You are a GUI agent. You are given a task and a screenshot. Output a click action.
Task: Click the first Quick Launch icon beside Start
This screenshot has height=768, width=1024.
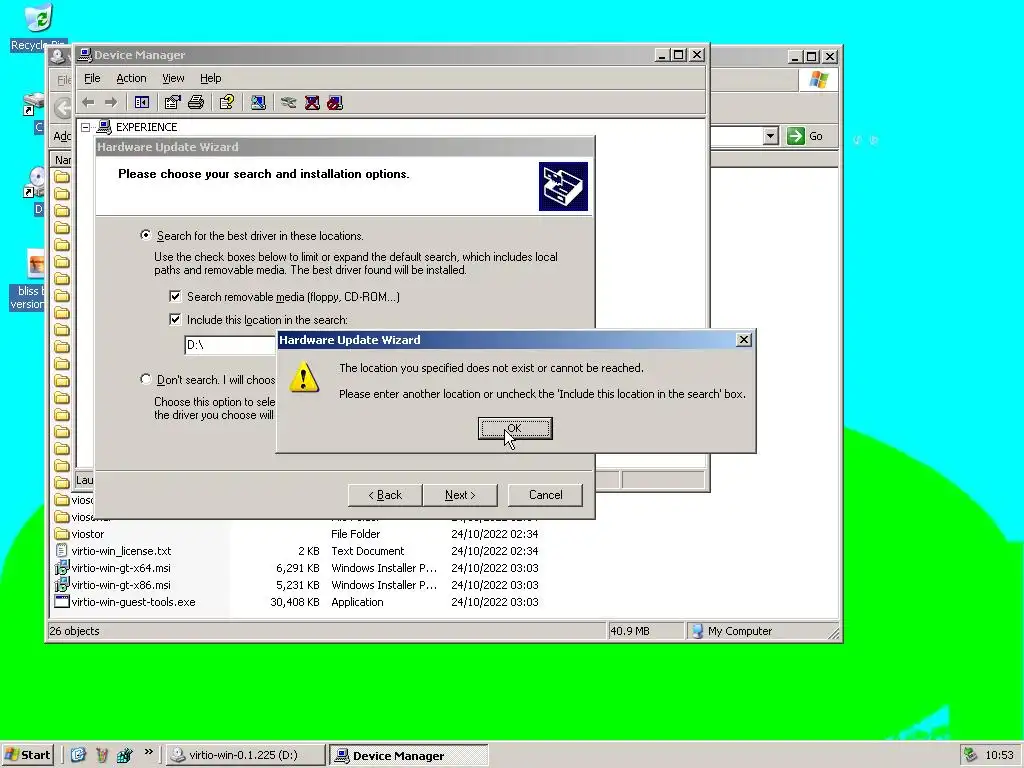click(x=78, y=755)
